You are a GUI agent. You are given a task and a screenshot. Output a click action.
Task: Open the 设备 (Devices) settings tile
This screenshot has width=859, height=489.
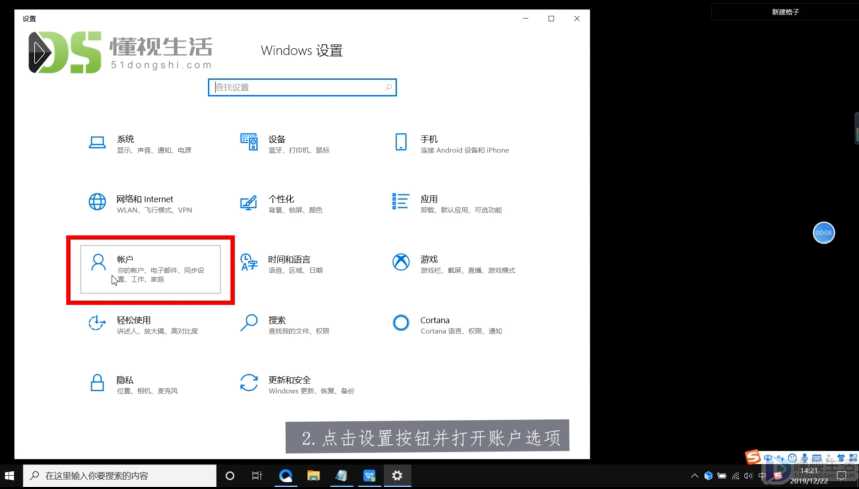[285, 143]
